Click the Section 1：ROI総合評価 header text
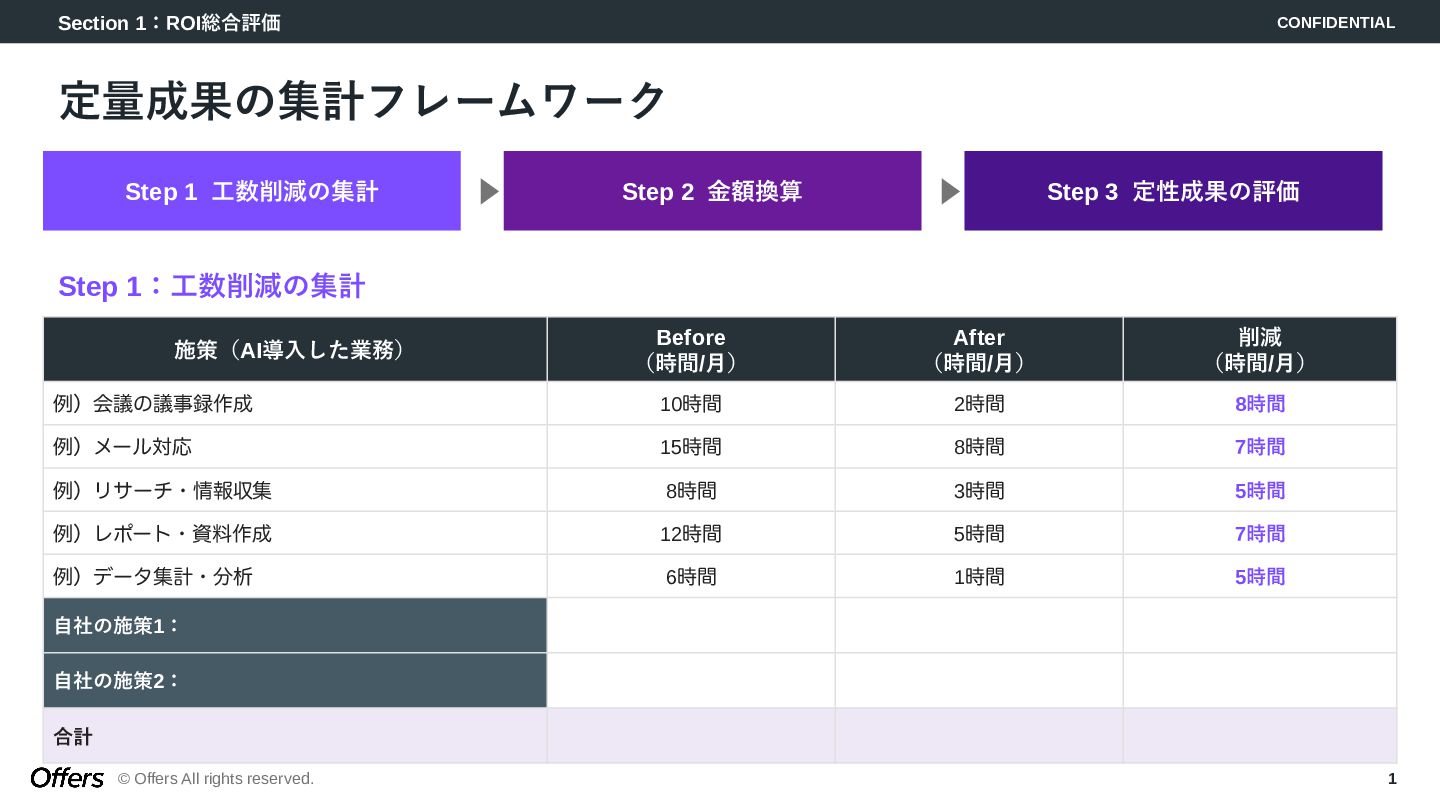1440x810 pixels. 169,22
